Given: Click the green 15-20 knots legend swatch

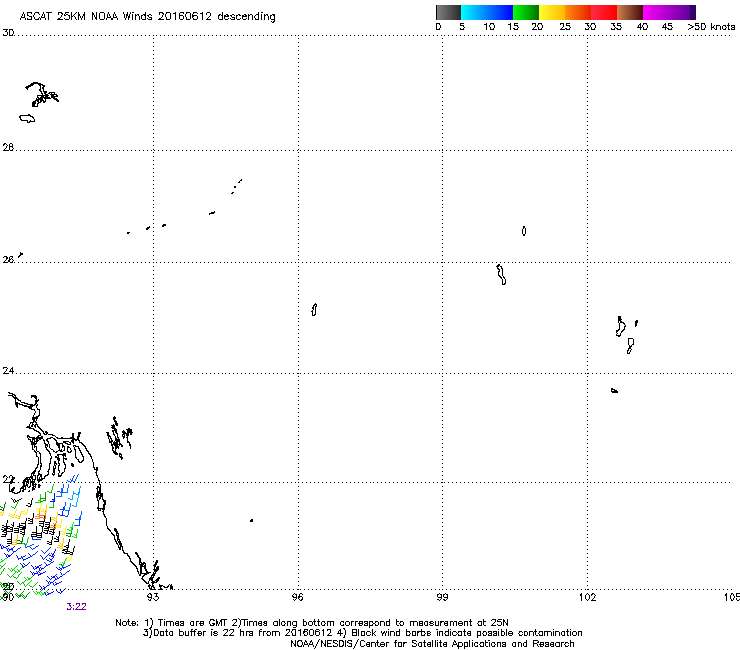Looking at the screenshot, I should pos(526,12).
